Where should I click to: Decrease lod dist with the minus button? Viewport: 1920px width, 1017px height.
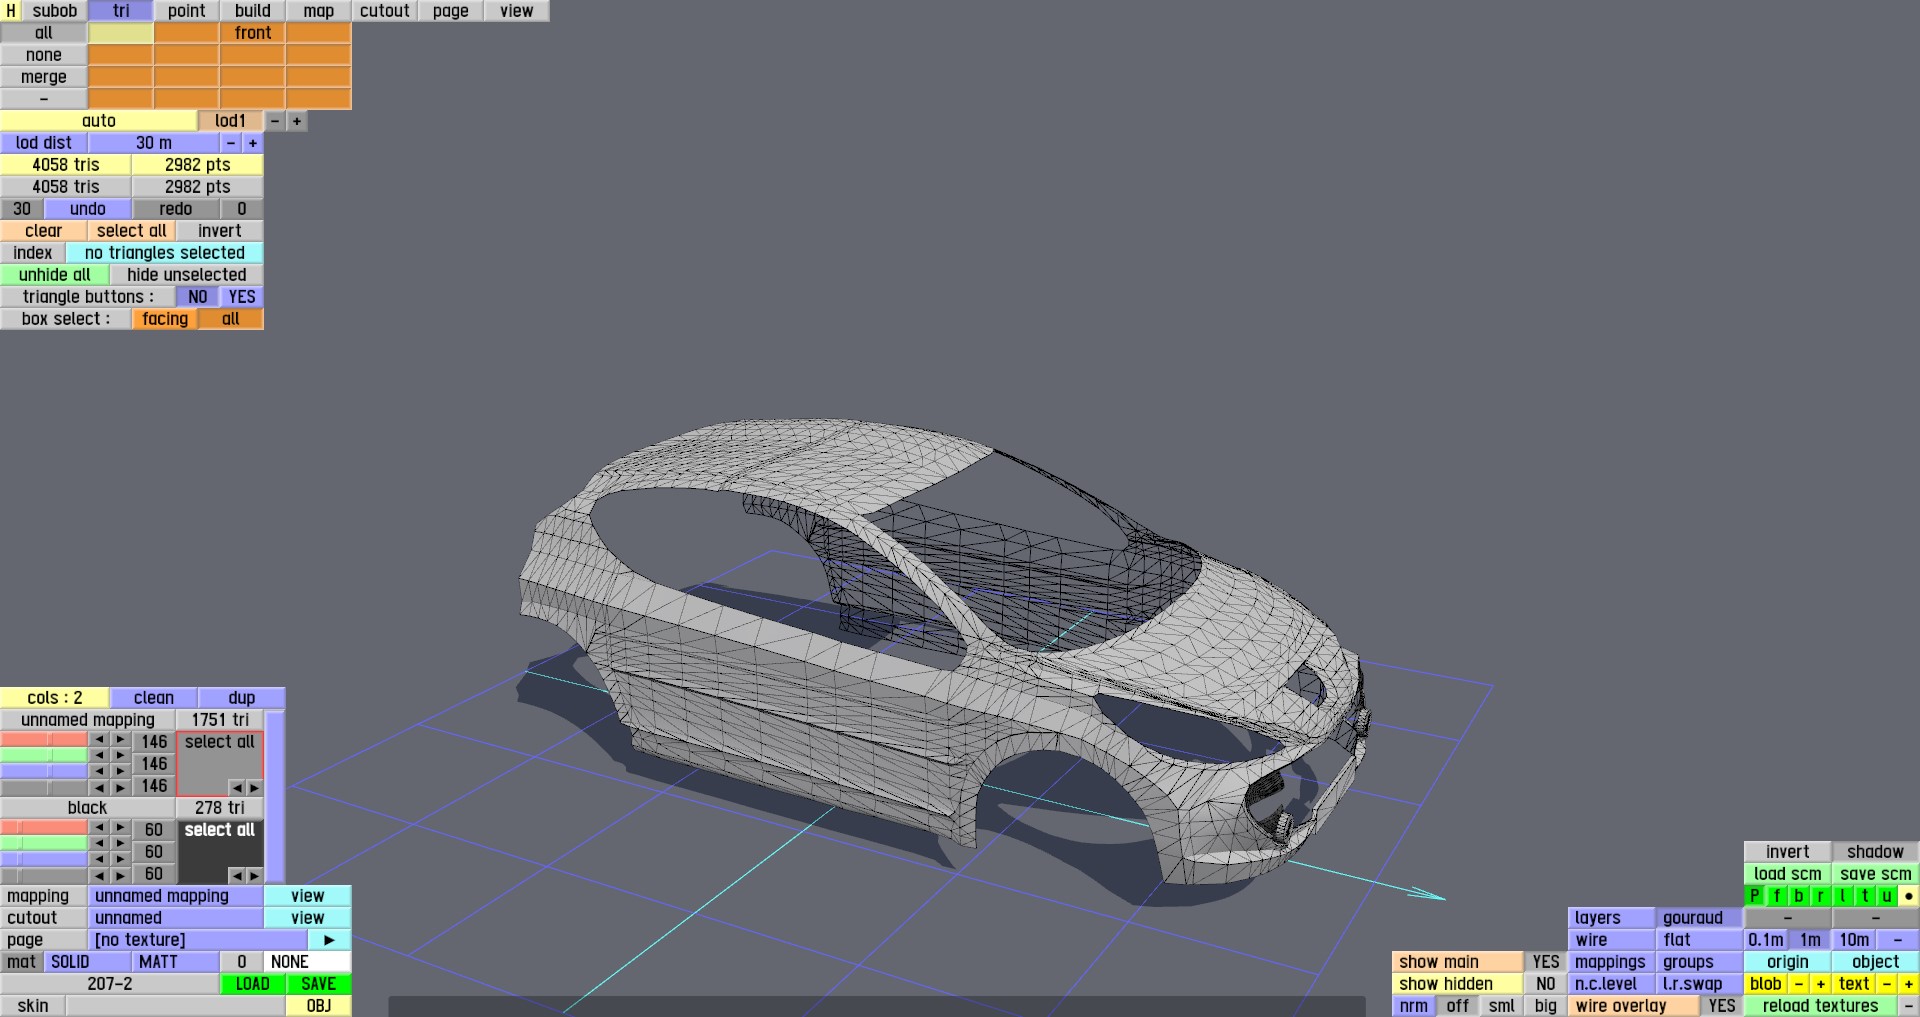click(x=230, y=143)
